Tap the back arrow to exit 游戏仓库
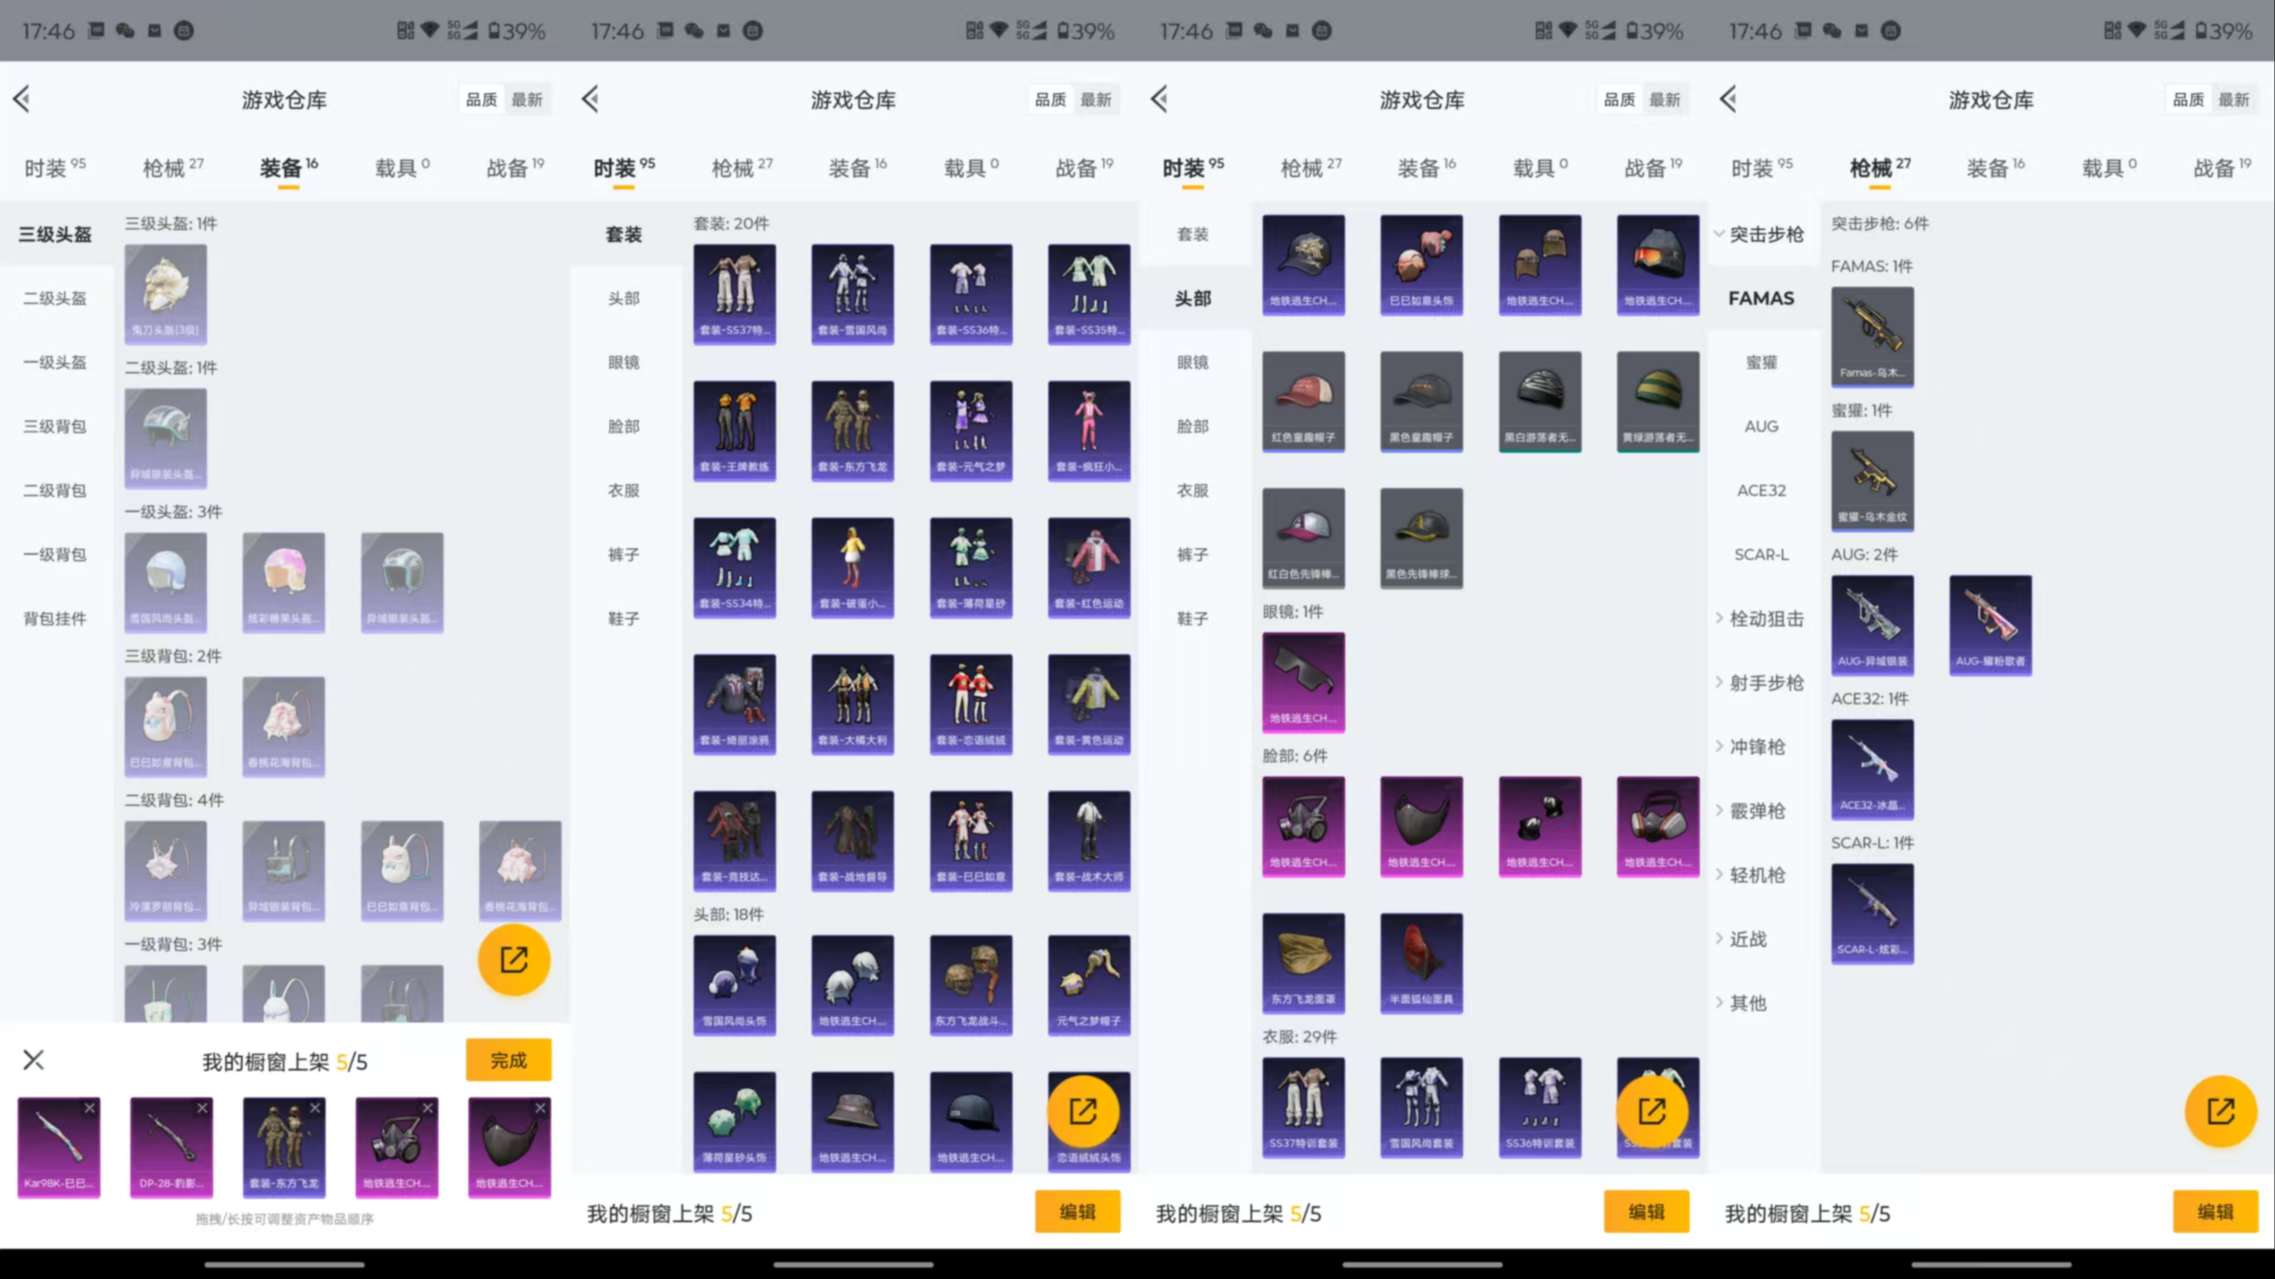 click(22, 99)
